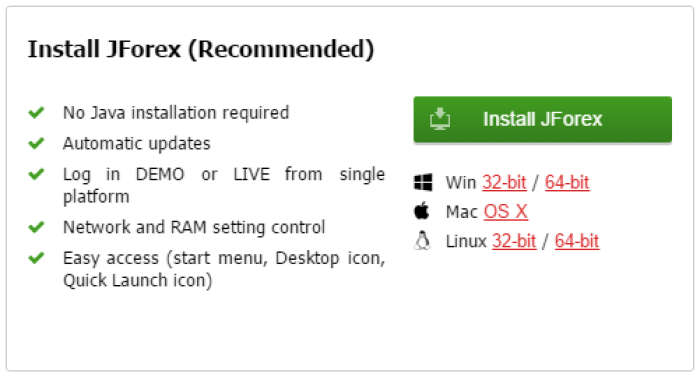This screenshot has height=380, width=700.
Task: Click the Install JForex (Recommended) heading
Action: [201, 49]
